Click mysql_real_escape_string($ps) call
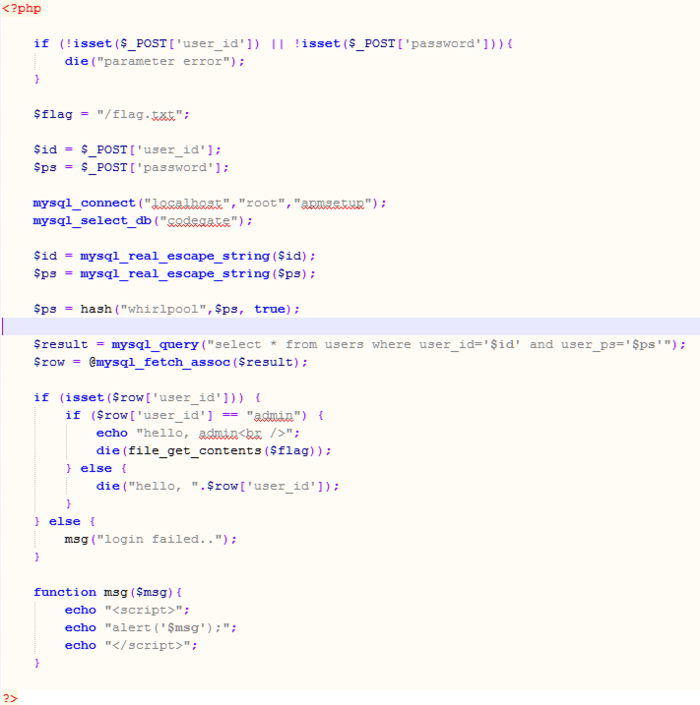The image size is (700, 705). pos(197,274)
